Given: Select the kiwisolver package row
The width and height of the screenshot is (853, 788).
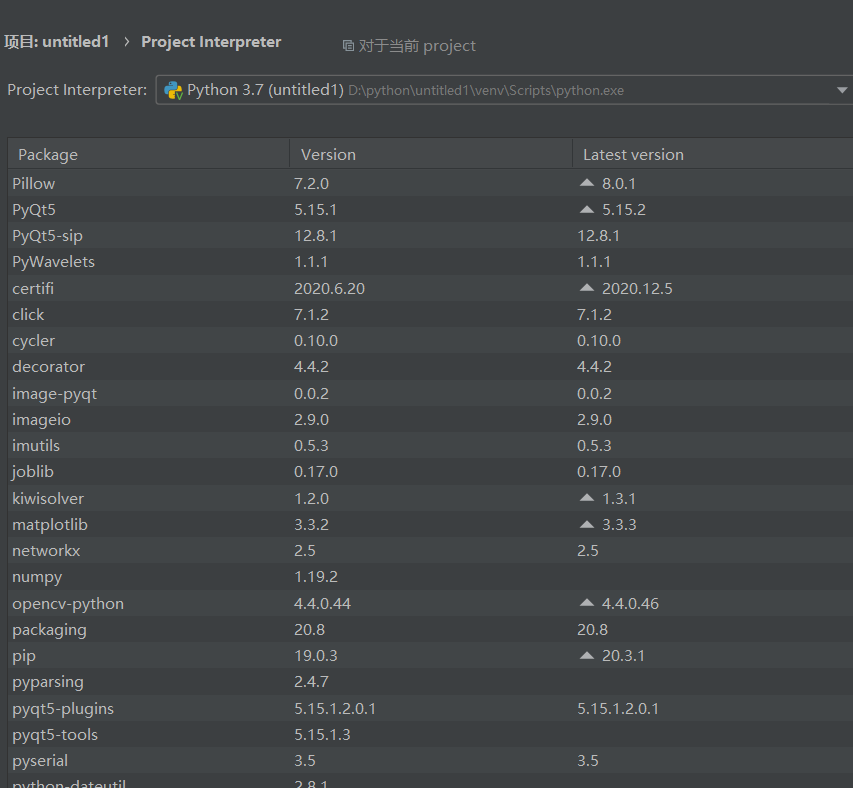Looking at the screenshot, I should point(431,498).
